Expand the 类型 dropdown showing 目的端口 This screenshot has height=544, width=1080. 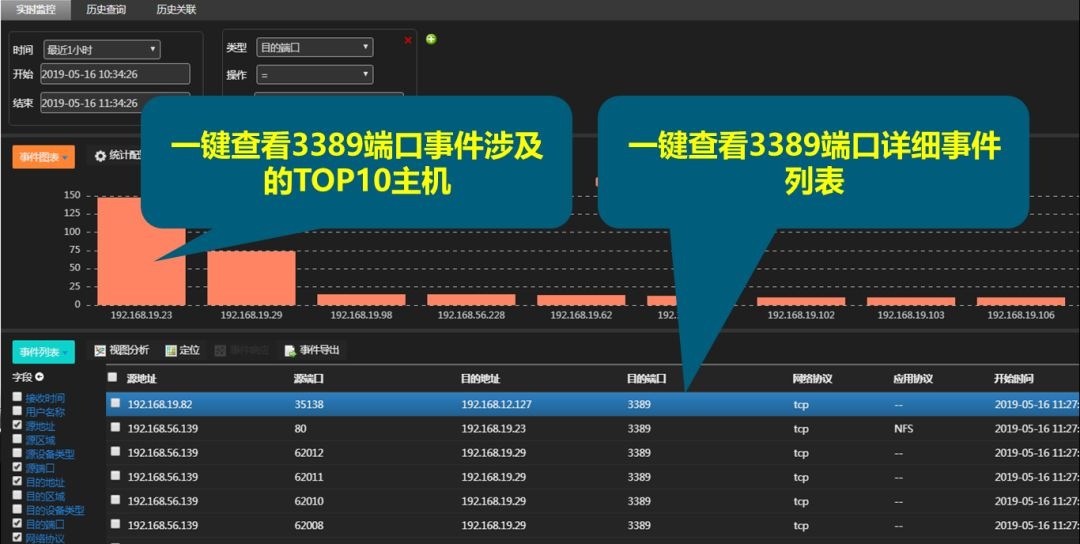tap(313, 47)
